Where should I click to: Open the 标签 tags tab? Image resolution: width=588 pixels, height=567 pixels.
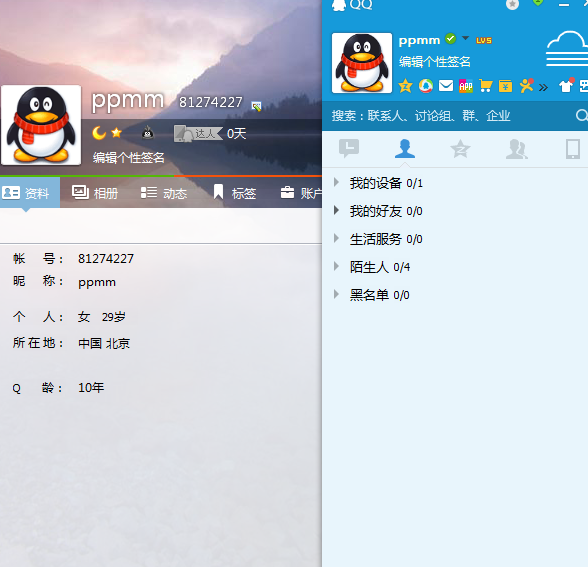235,193
